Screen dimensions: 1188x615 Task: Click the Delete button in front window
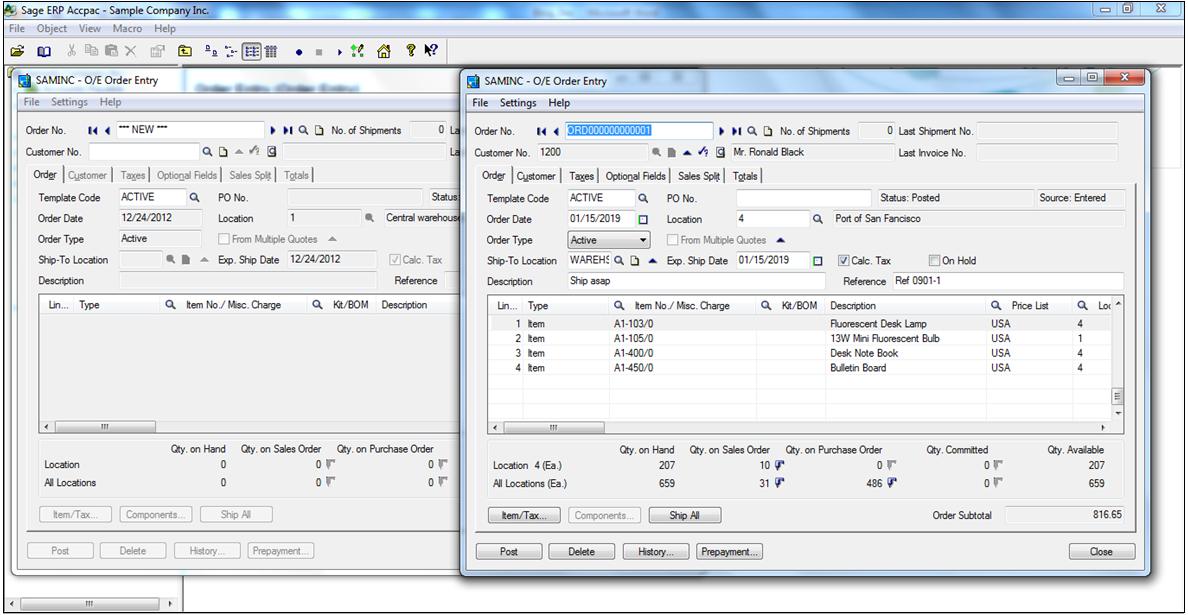click(x=581, y=551)
